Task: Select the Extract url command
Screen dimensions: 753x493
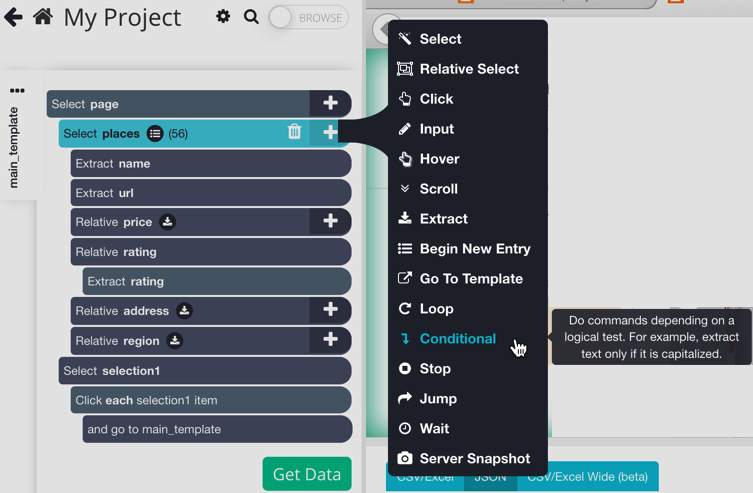Action: click(x=210, y=192)
